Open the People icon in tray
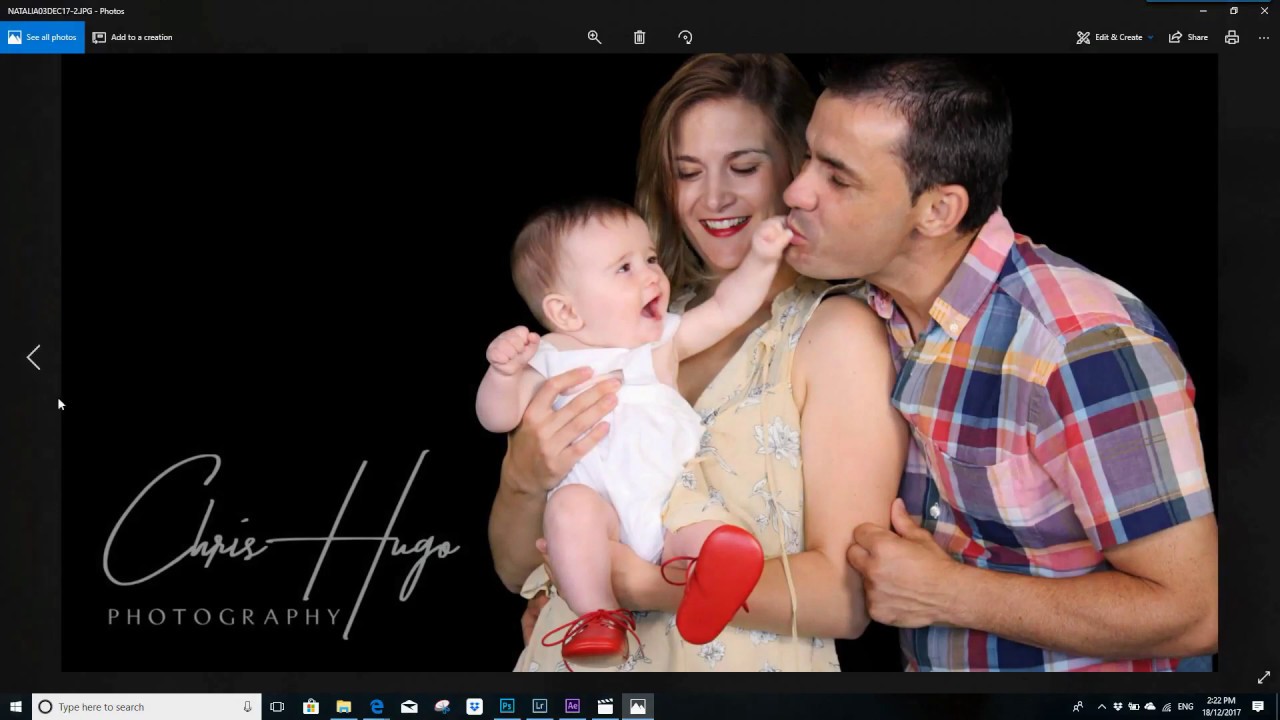 [x=1077, y=707]
